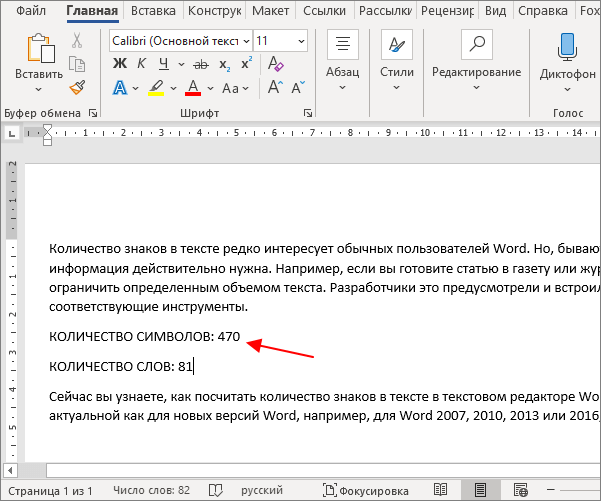Open the Диктофон microphone tool
The height and width of the screenshot is (501, 601).
(567, 63)
